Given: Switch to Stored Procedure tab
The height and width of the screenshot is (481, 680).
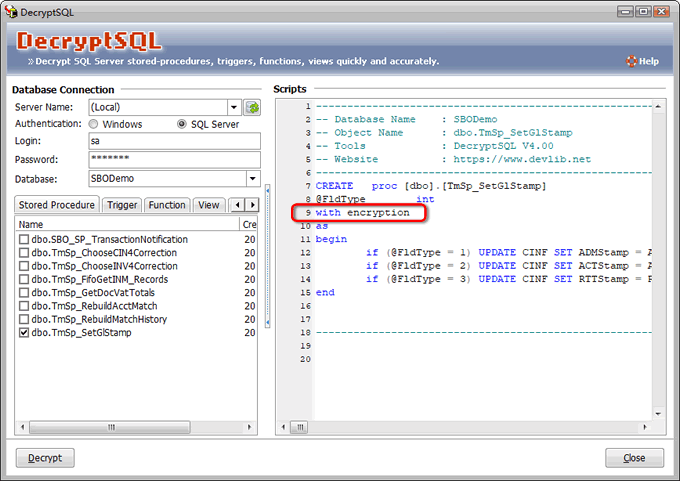Looking at the screenshot, I should pyautogui.click(x=57, y=205).
